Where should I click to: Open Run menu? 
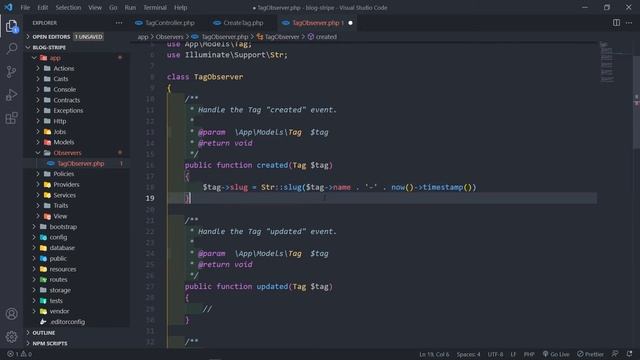[x=130, y=7]
